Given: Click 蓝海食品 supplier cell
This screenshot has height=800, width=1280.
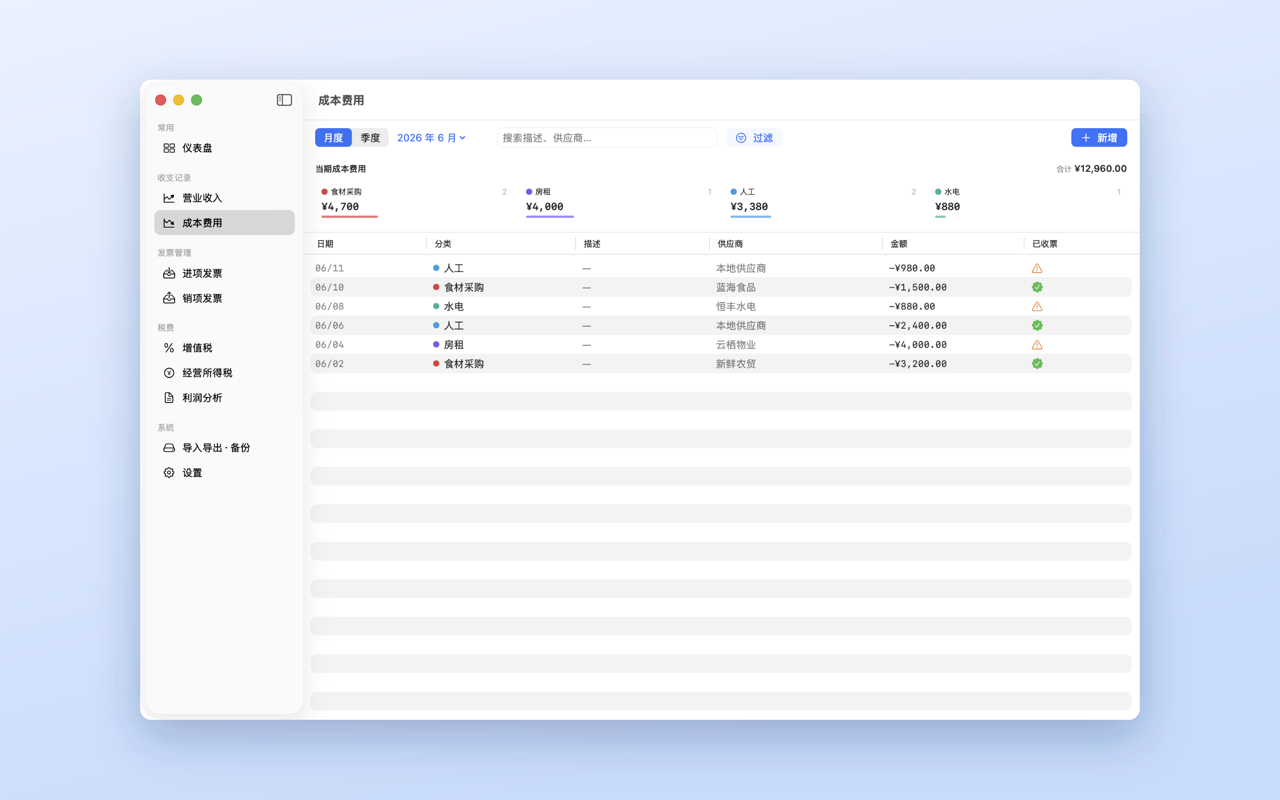Looking at the screenshot, I should pyautogui.click(x=736, y=287).
